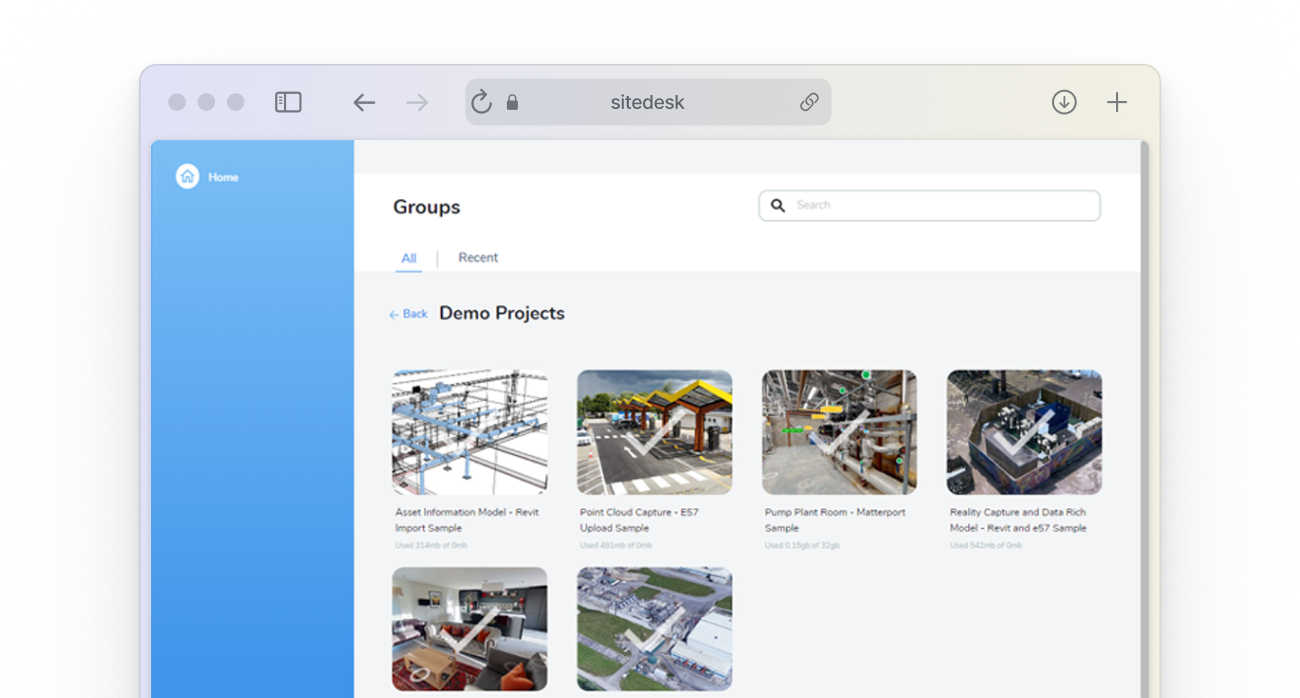Screen dimensions: 1300x698
Task: Reload the page with refresh icon
Action: coord(481,102)
